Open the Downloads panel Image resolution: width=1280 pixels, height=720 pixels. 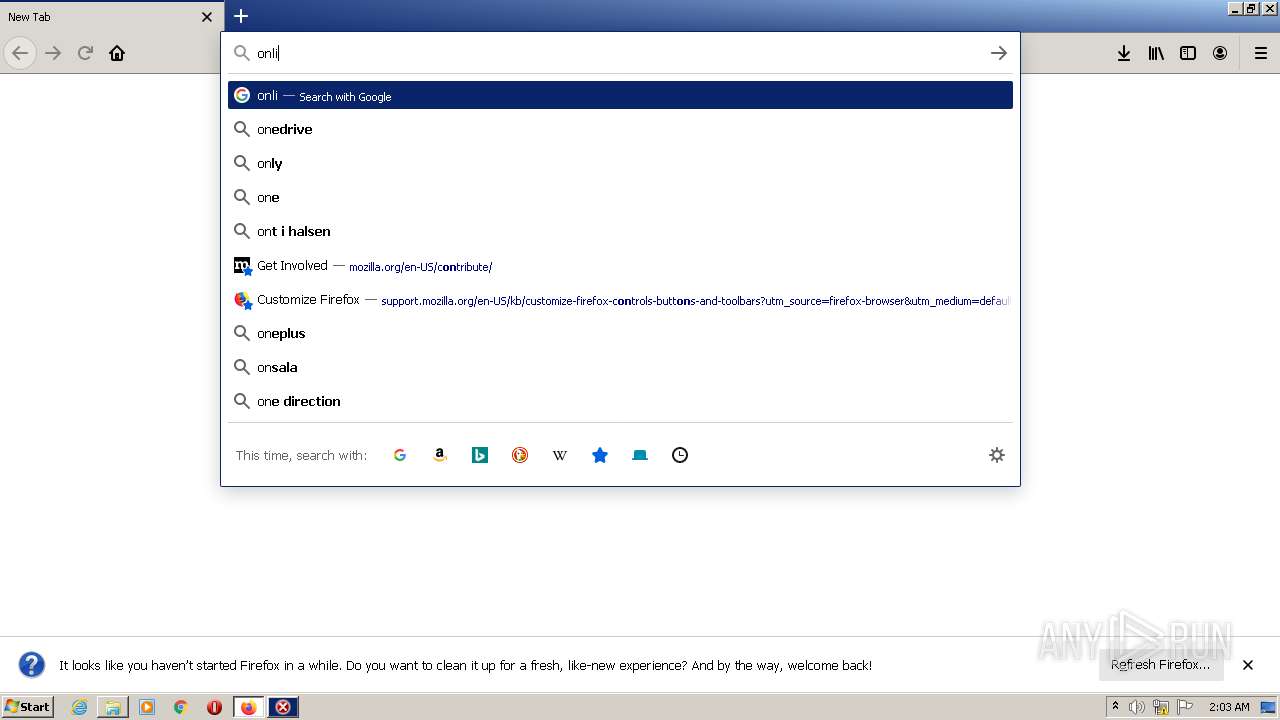tap(1124, 53)
